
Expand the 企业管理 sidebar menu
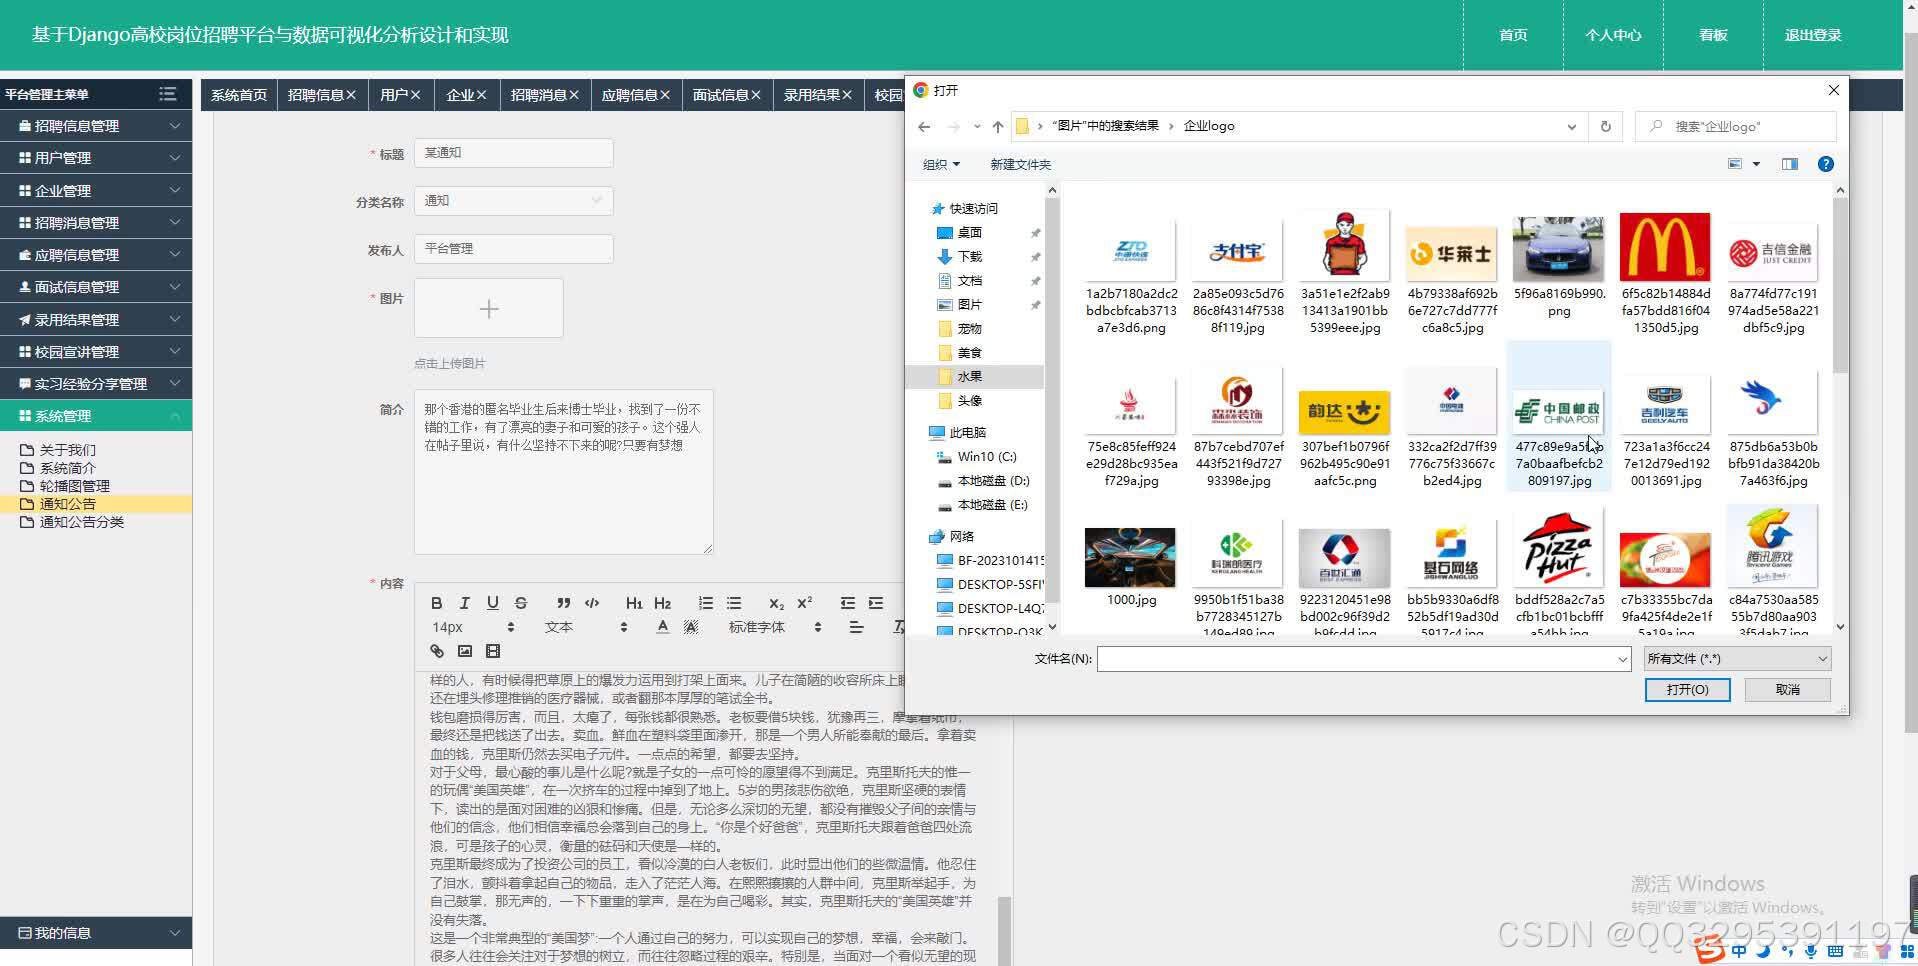96,190
